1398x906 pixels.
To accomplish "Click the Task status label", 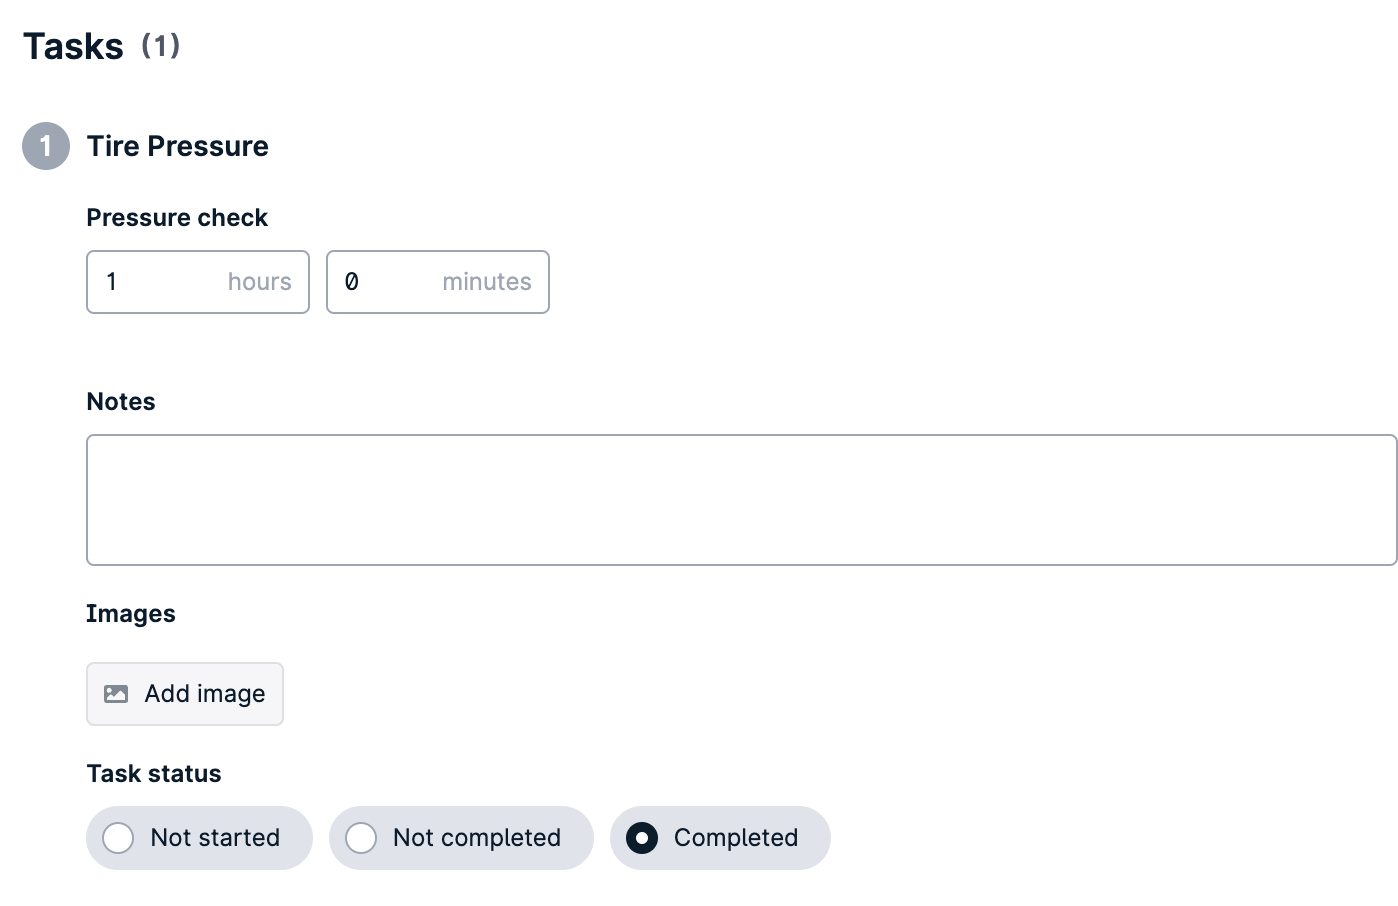I will [x=154, y=774].
